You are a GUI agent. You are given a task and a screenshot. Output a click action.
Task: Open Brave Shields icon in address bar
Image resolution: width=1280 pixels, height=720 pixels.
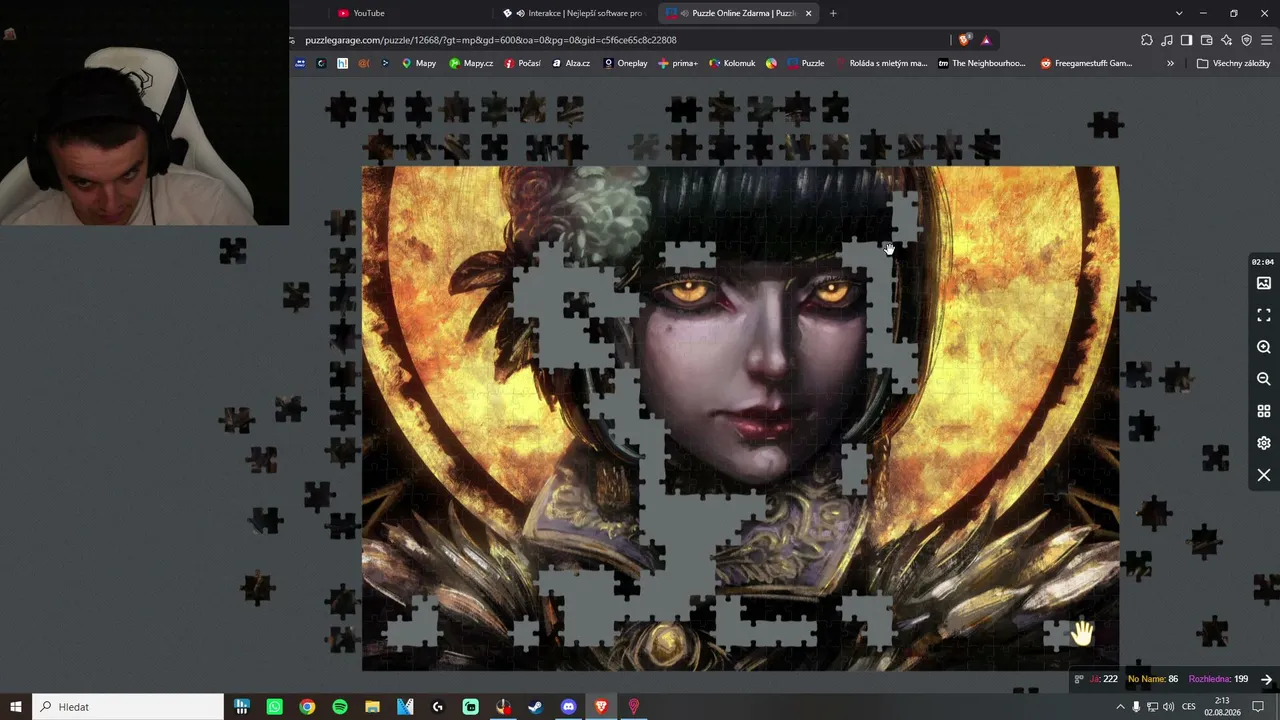(964, 40)
